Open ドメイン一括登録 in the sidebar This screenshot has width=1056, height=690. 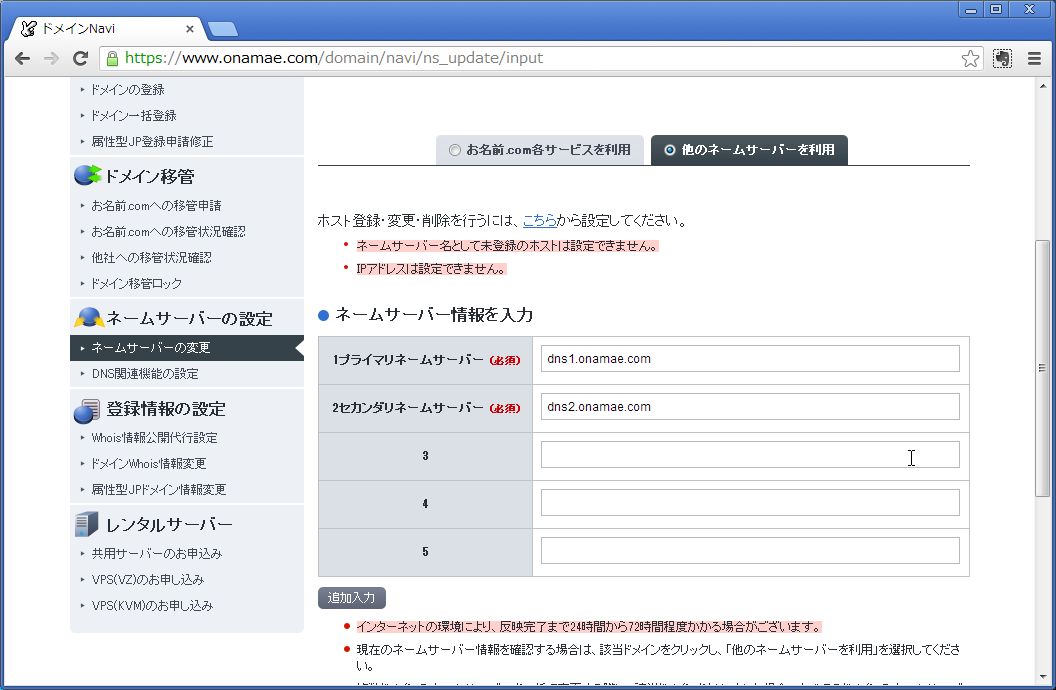[133, 116]
